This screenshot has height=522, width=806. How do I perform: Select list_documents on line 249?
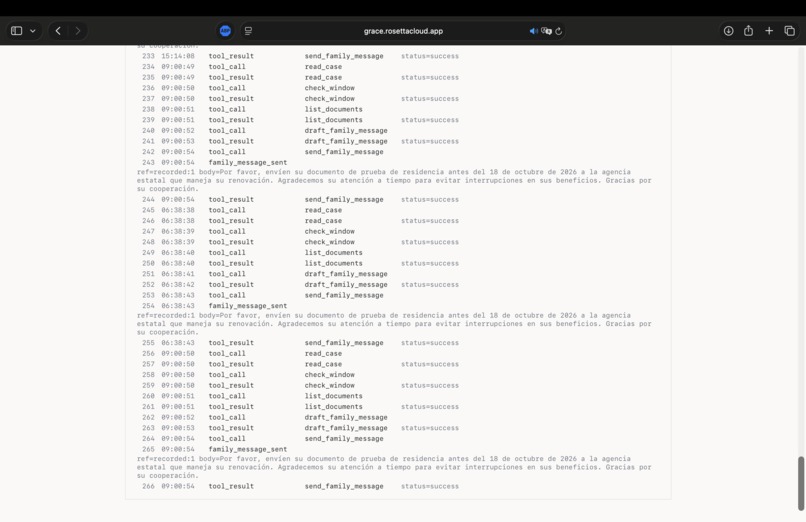coord(334,253)
